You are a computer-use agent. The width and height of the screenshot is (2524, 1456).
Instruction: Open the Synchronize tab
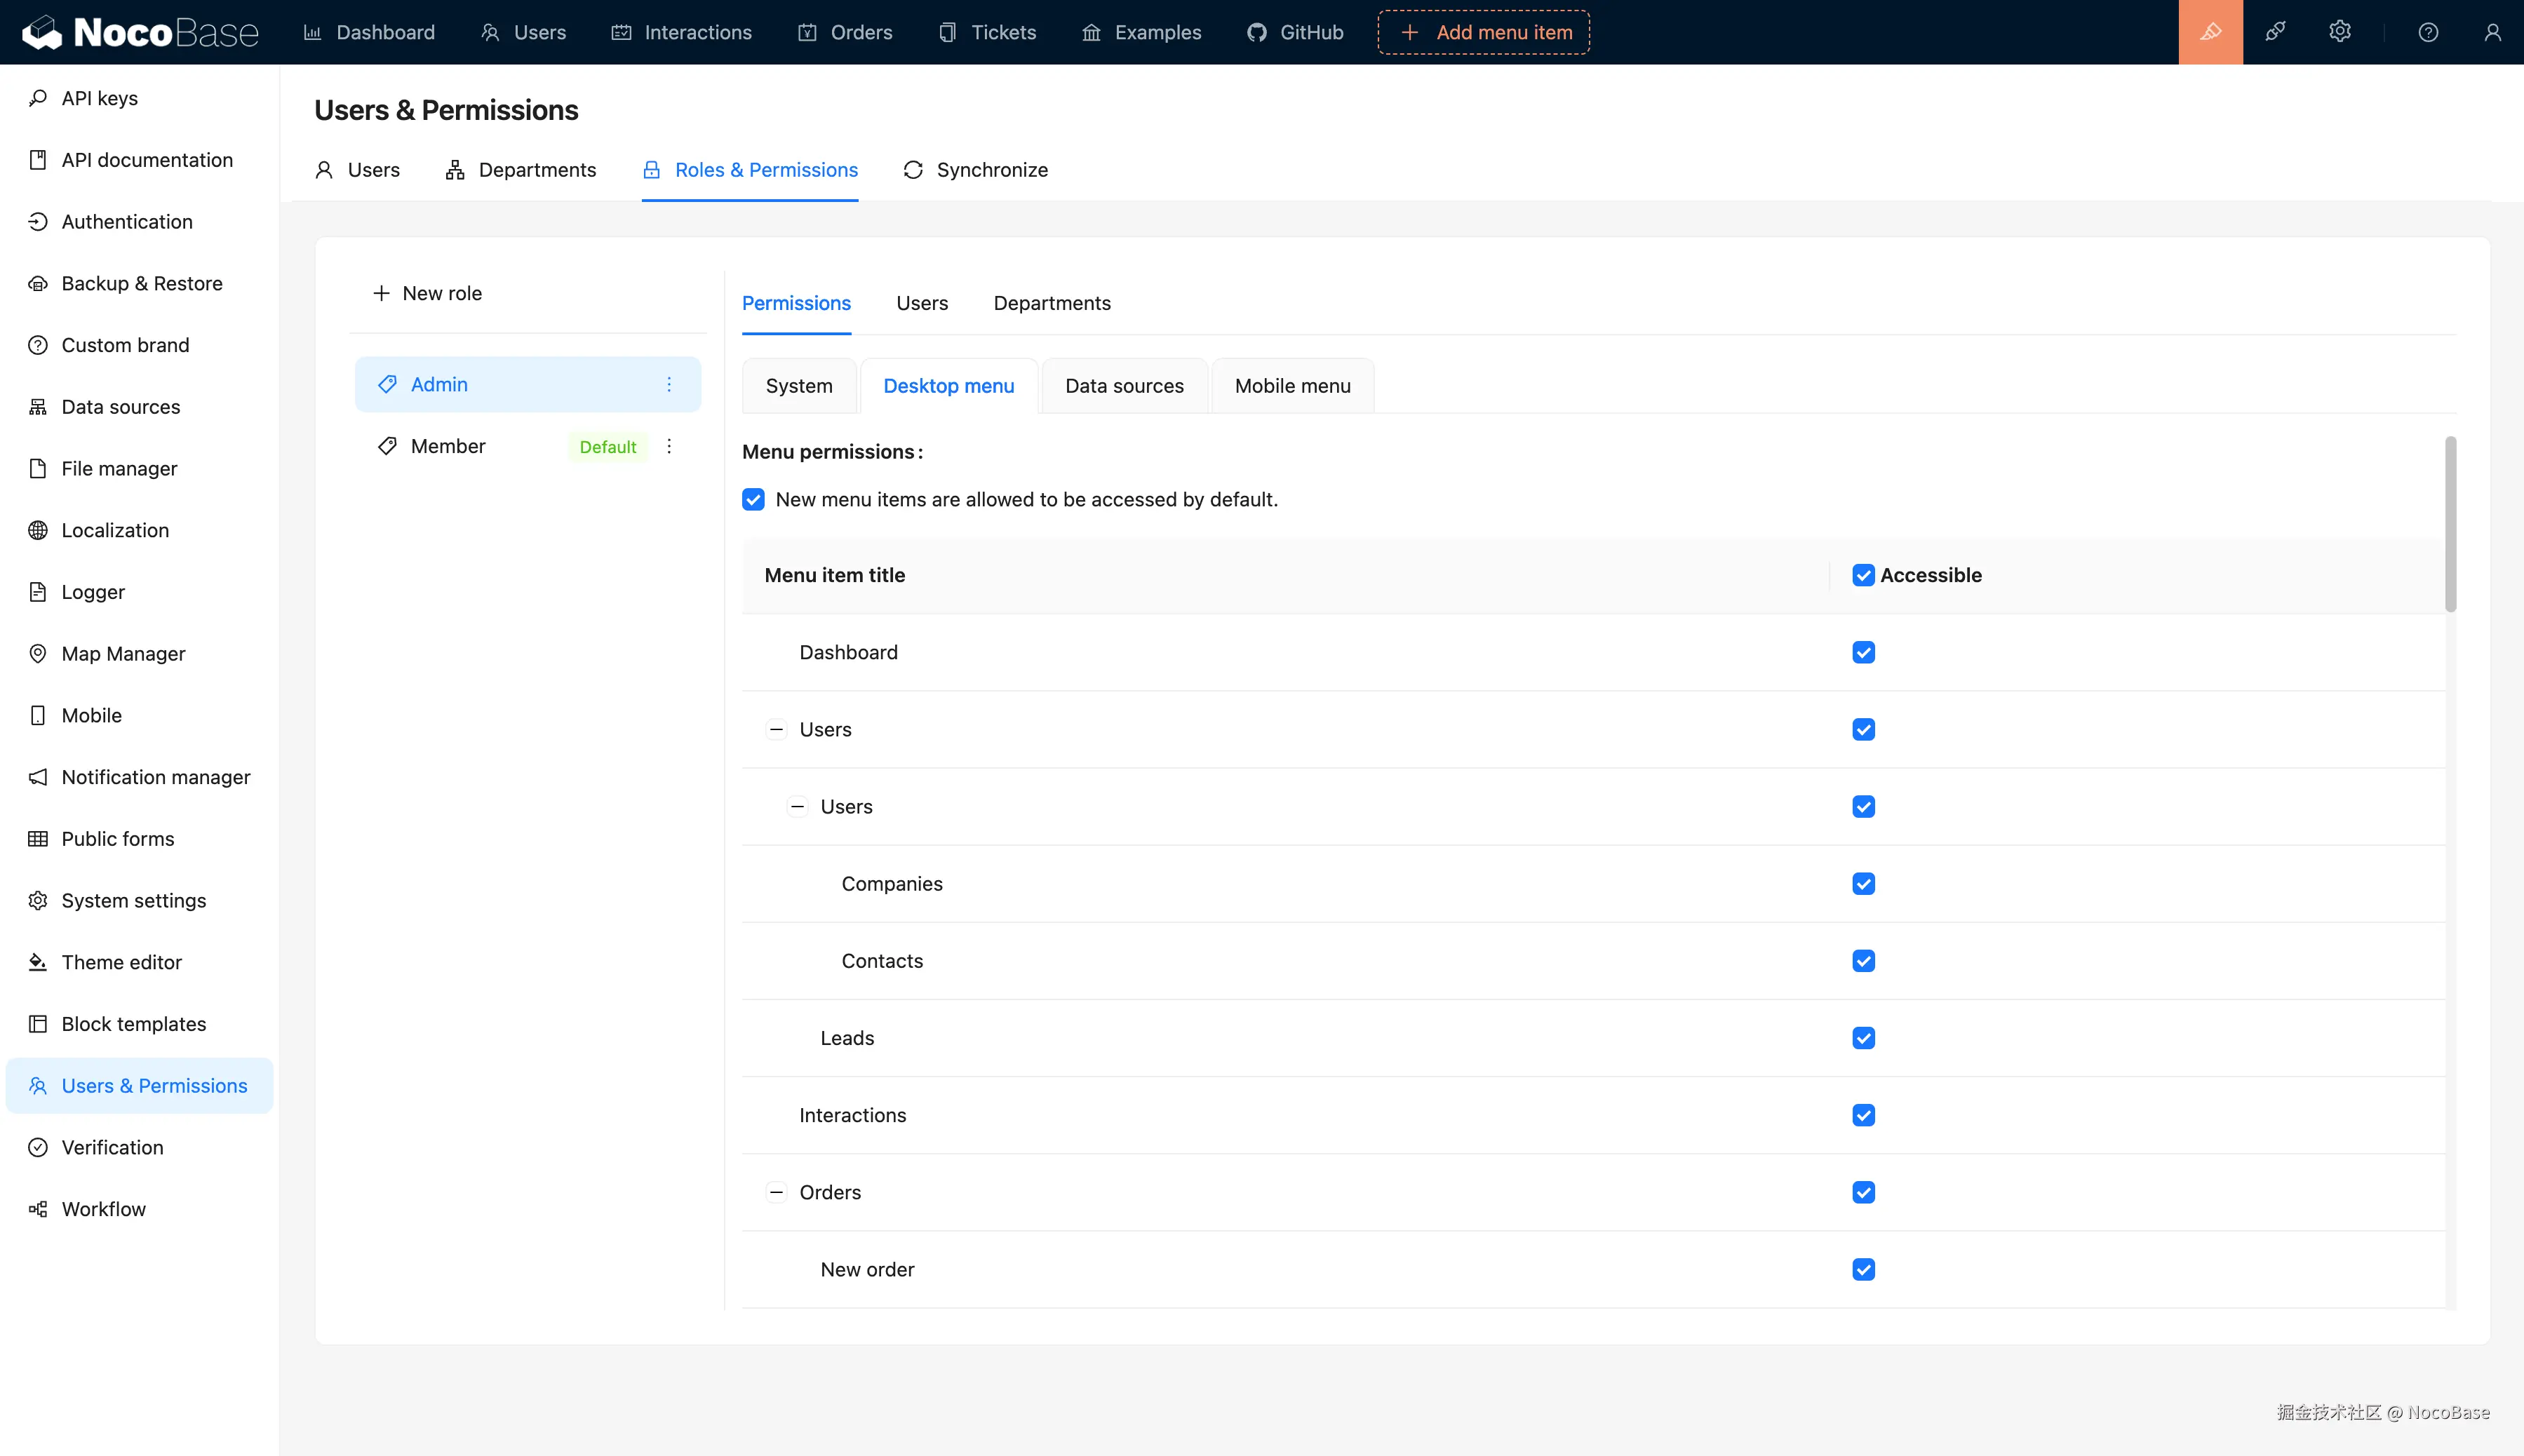(976, 170)
